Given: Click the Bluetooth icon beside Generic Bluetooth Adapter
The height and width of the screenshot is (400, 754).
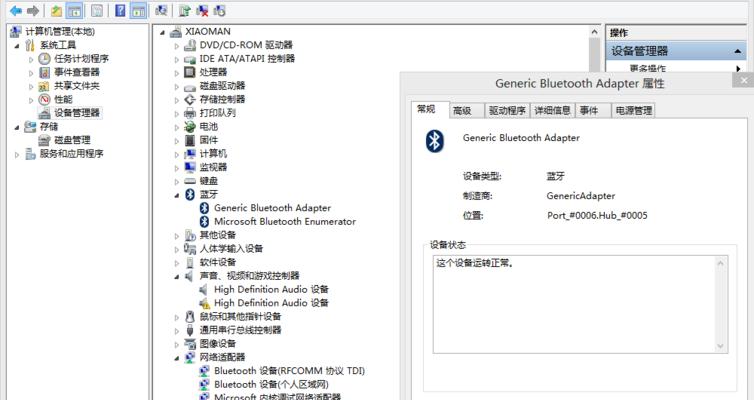Looking at the screenshot, I should 204,208.
